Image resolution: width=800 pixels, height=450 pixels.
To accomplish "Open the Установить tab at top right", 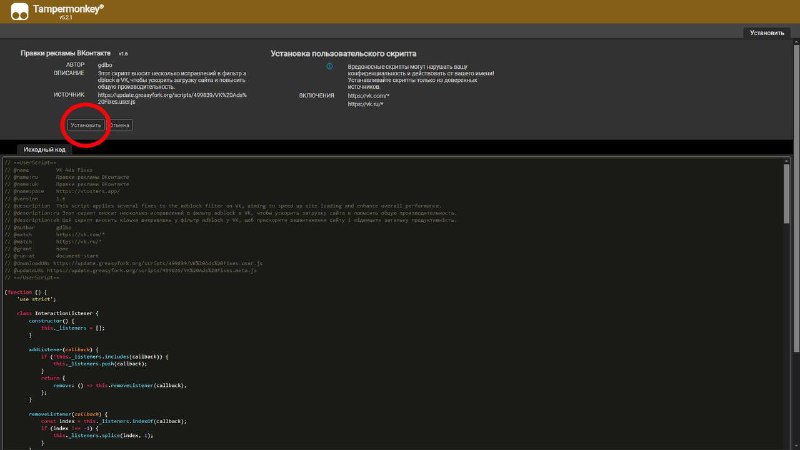I will tap(767, 33).
